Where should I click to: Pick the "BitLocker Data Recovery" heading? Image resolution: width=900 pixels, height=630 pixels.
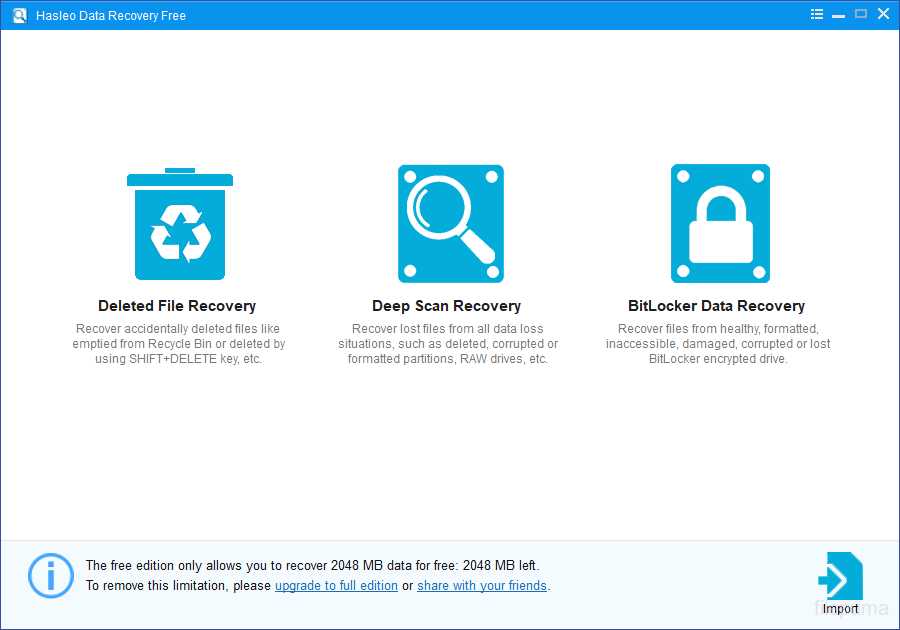point(716,306)
